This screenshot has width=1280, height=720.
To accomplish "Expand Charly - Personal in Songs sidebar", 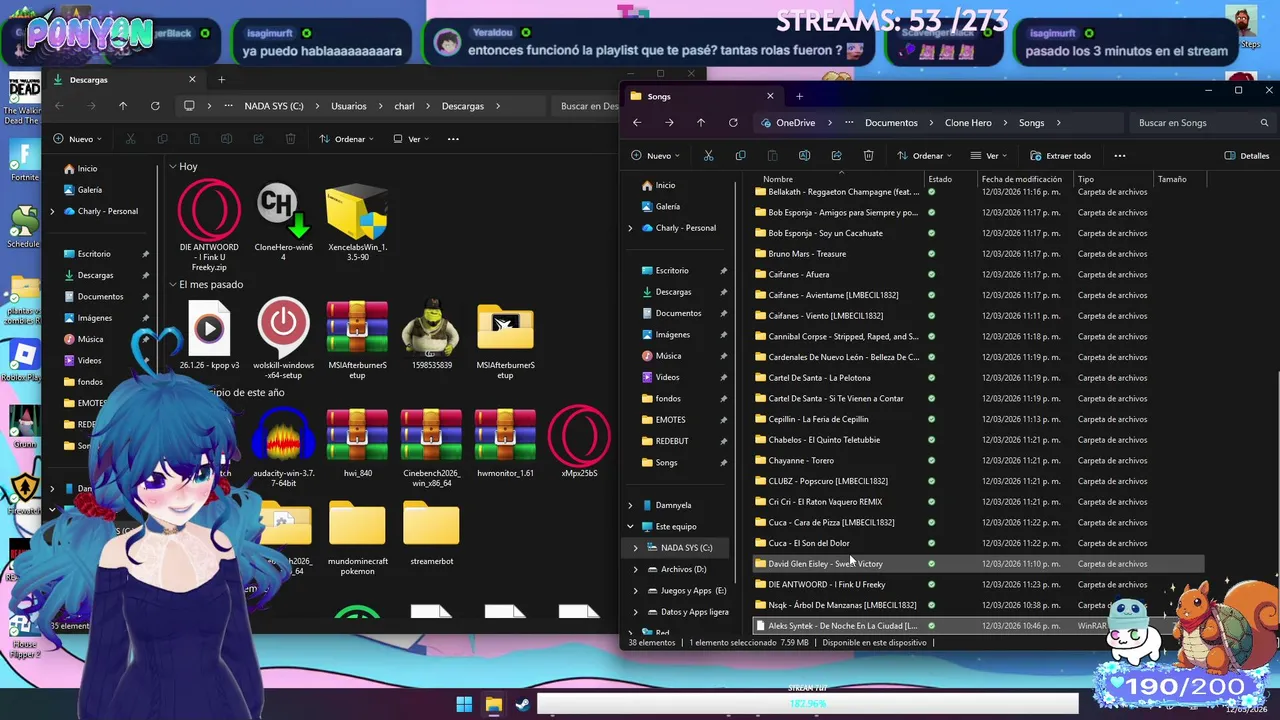I will coord(630,228).
